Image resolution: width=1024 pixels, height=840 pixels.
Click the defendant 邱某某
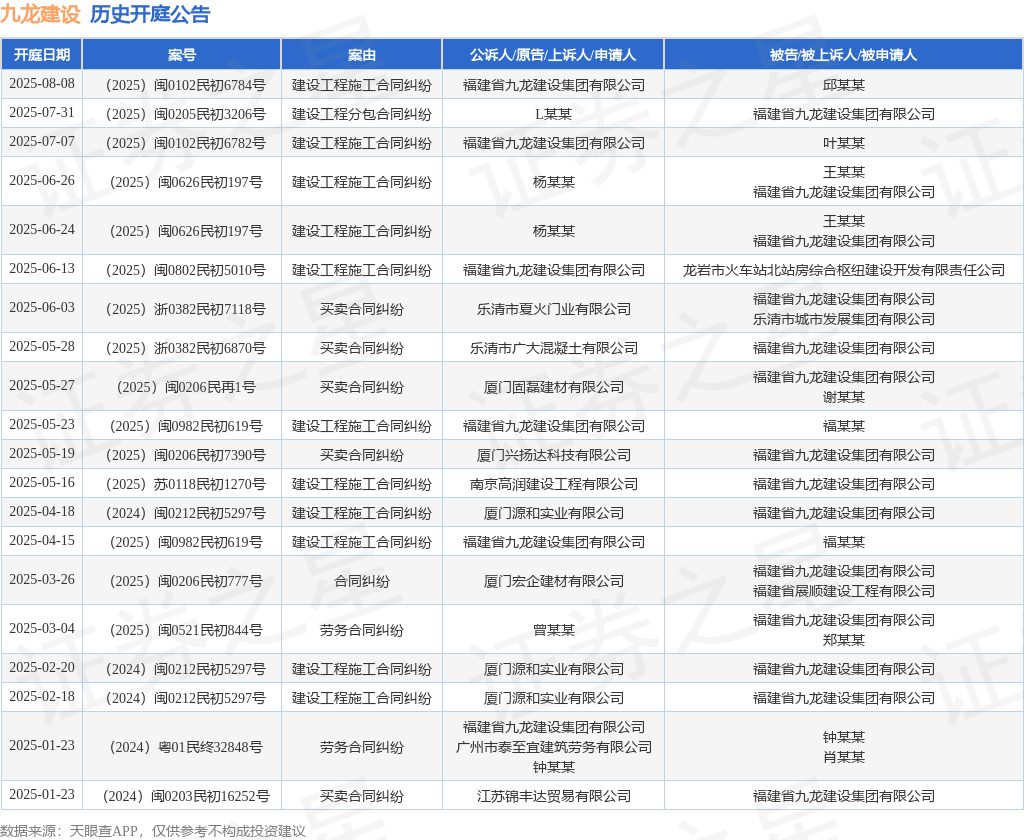click(x=843, y=85)
